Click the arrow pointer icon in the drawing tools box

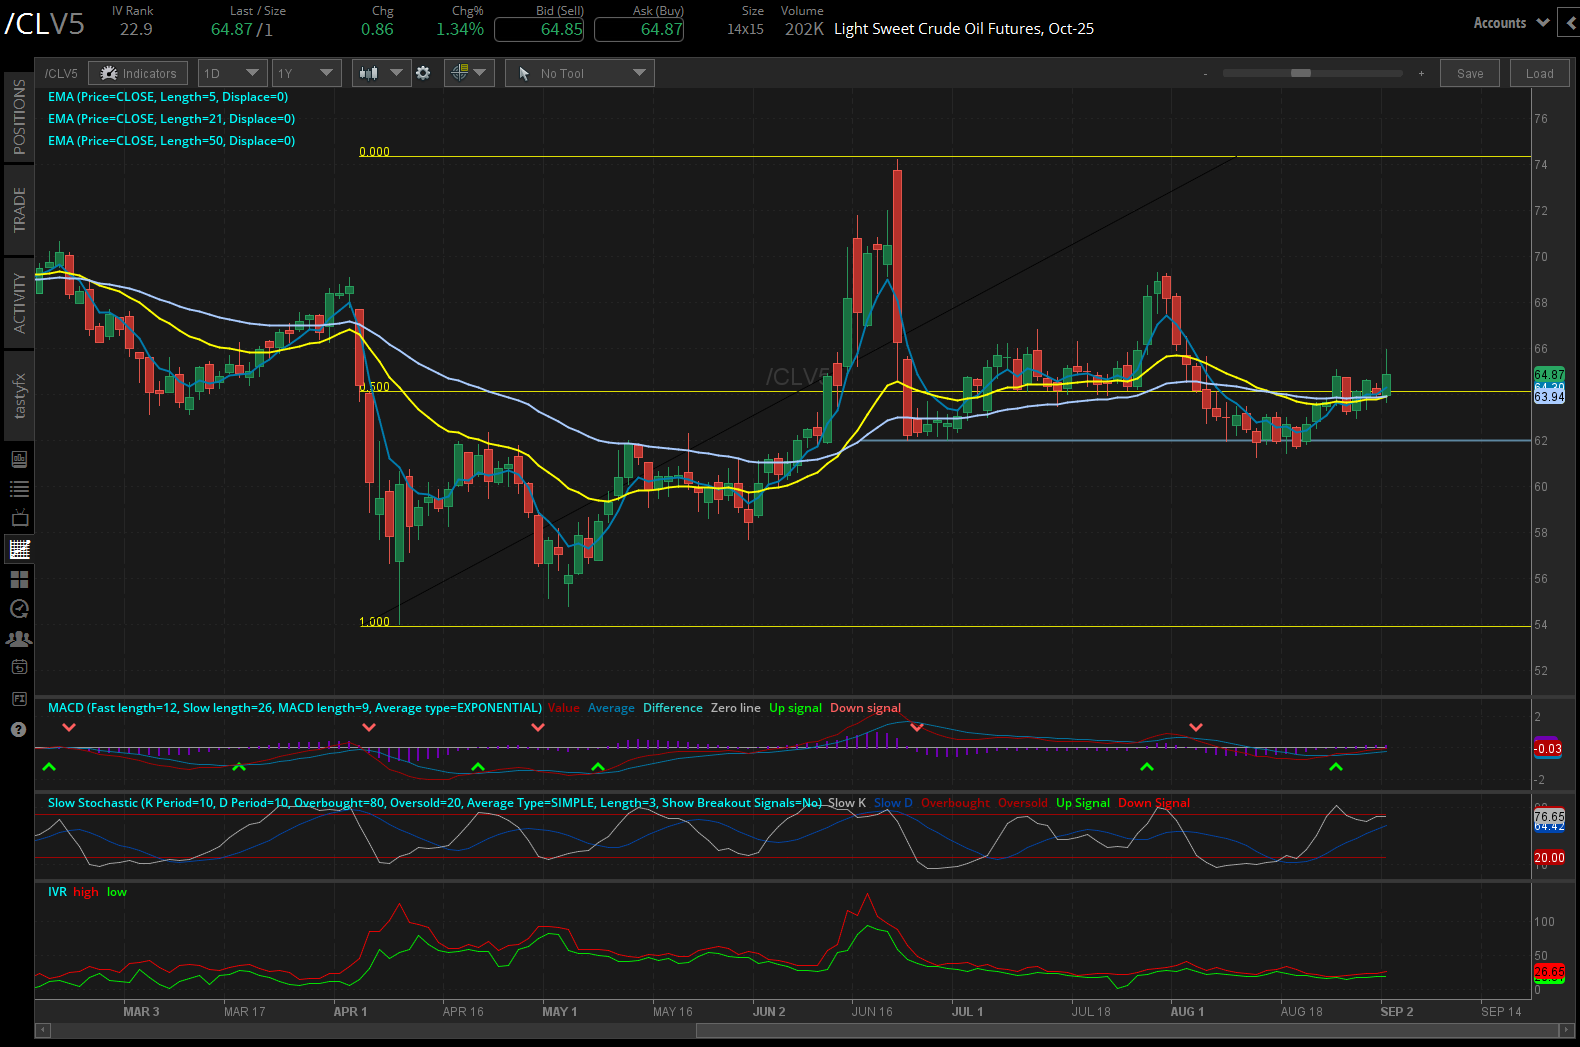tap(524, 73)
